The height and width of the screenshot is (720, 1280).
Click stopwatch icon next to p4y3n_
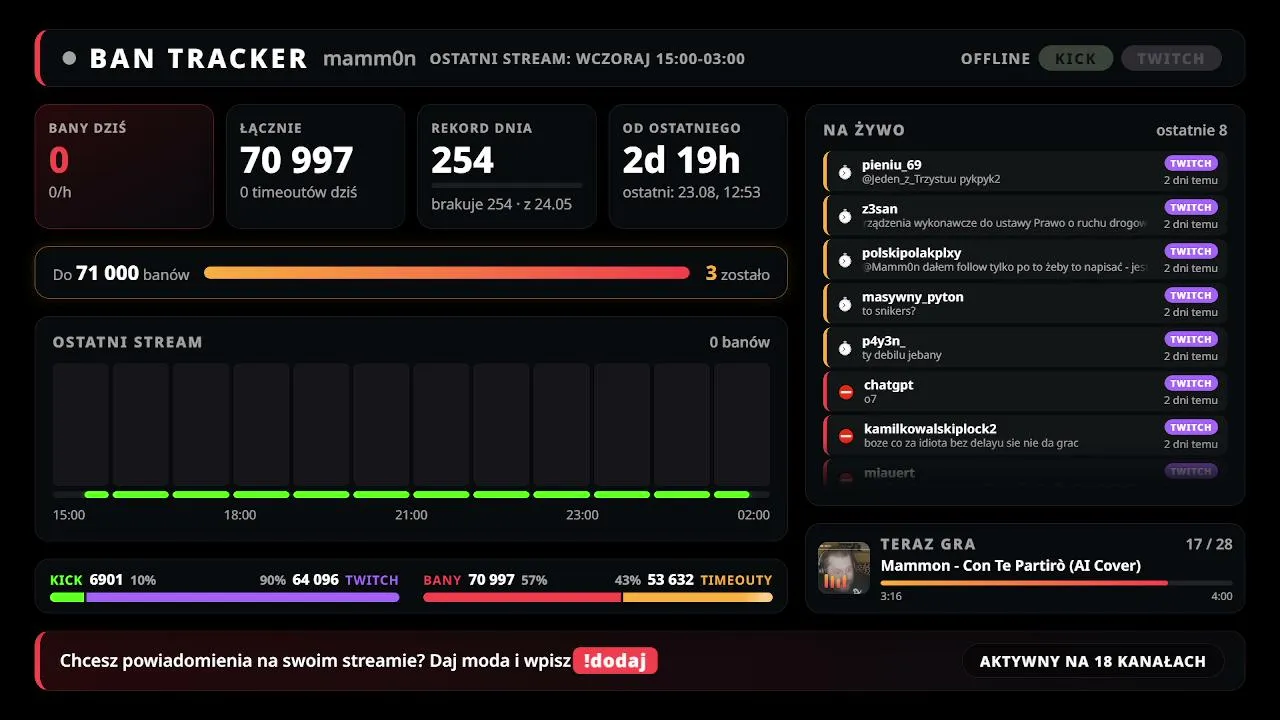pos(845,348)
